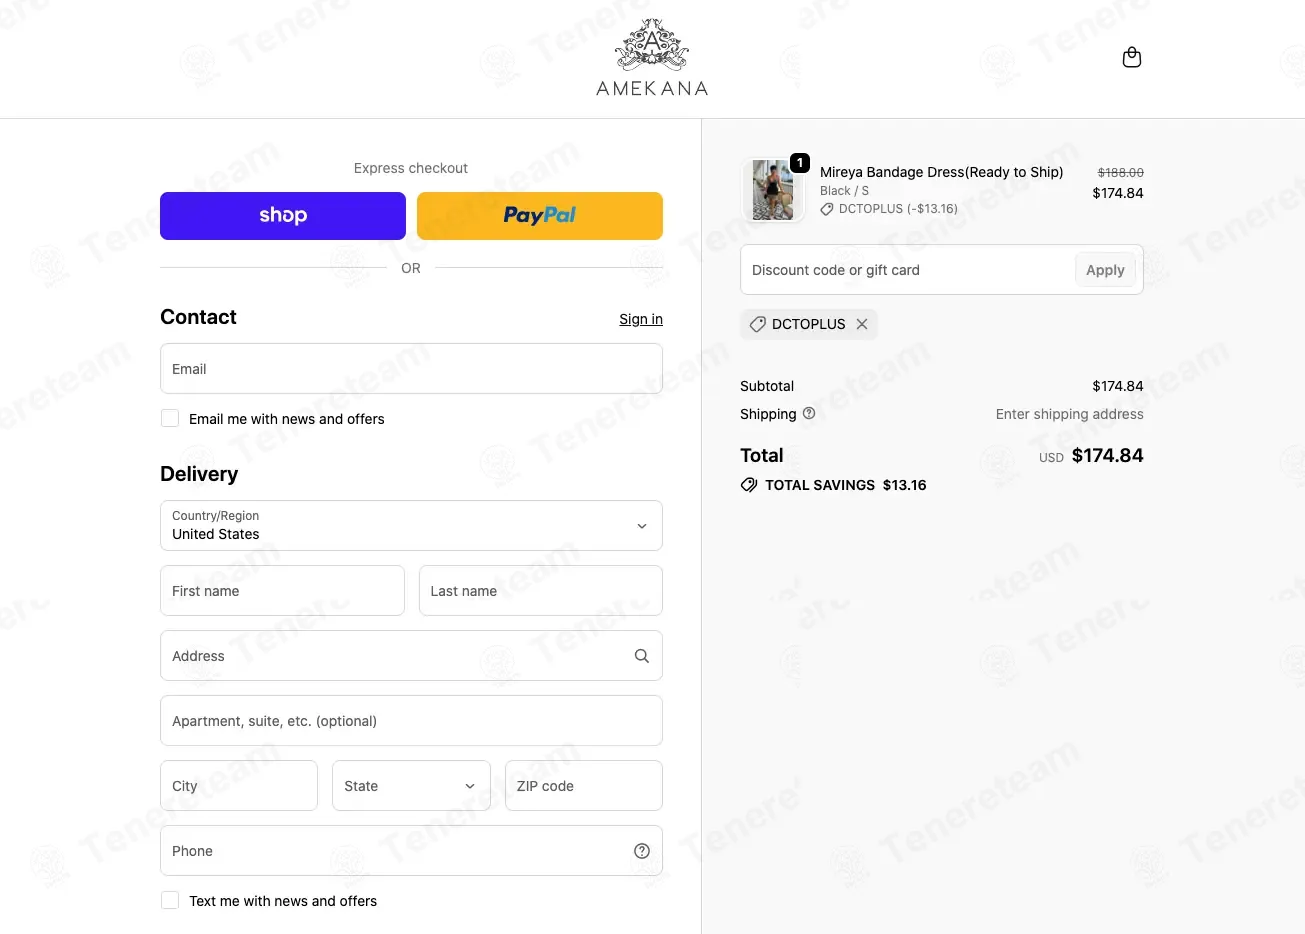This screenshot has height=934, width=1305.
Task: Choose PayPal express checkout
Action: click(x=540, y=216)
